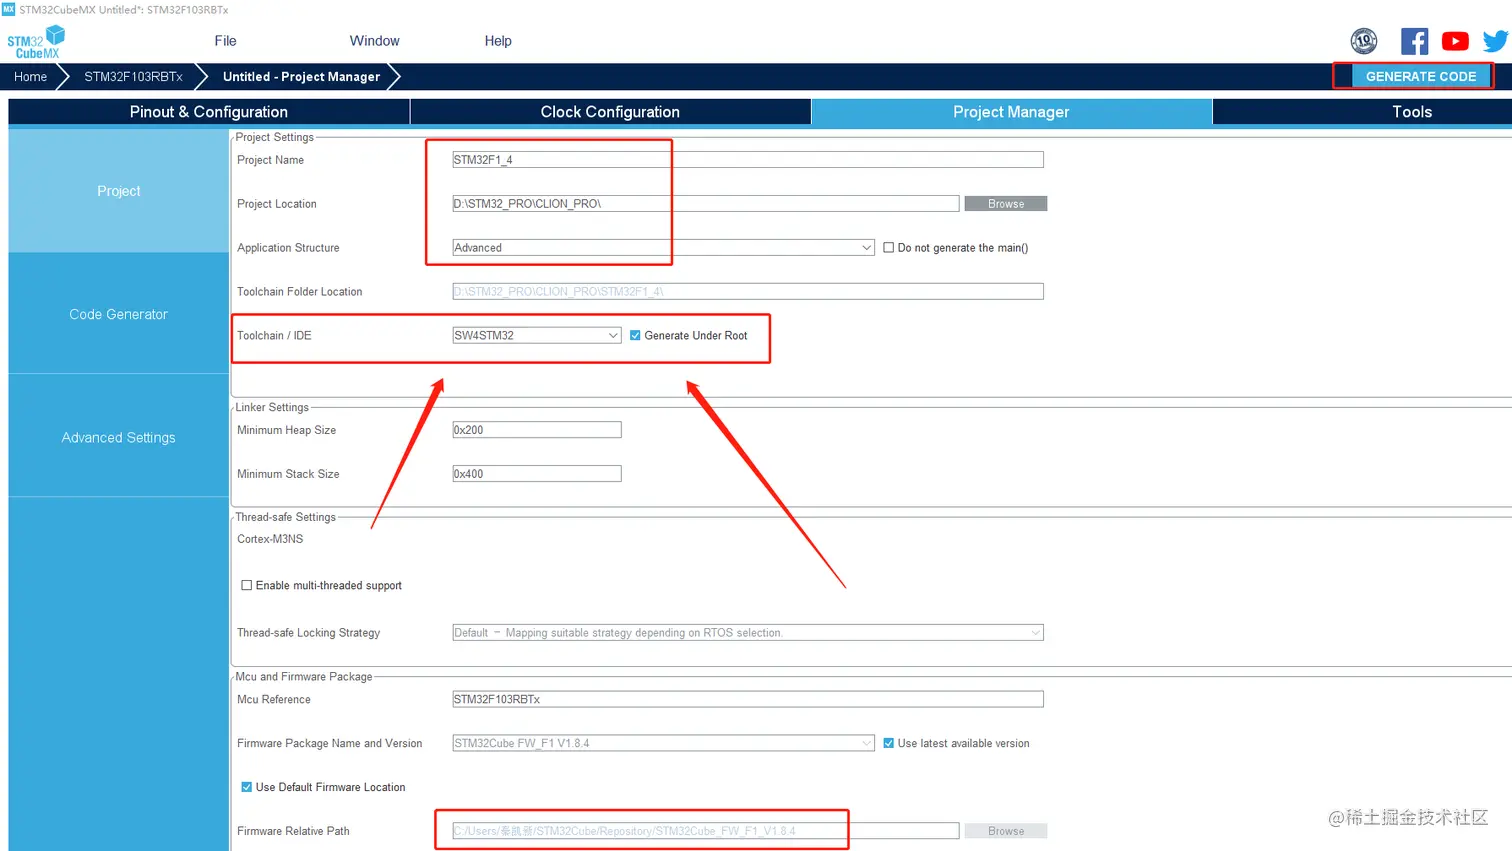Click the Minimum Heap Size field
The height and width of the screenshot is (851, 1512).
[537, 430]
